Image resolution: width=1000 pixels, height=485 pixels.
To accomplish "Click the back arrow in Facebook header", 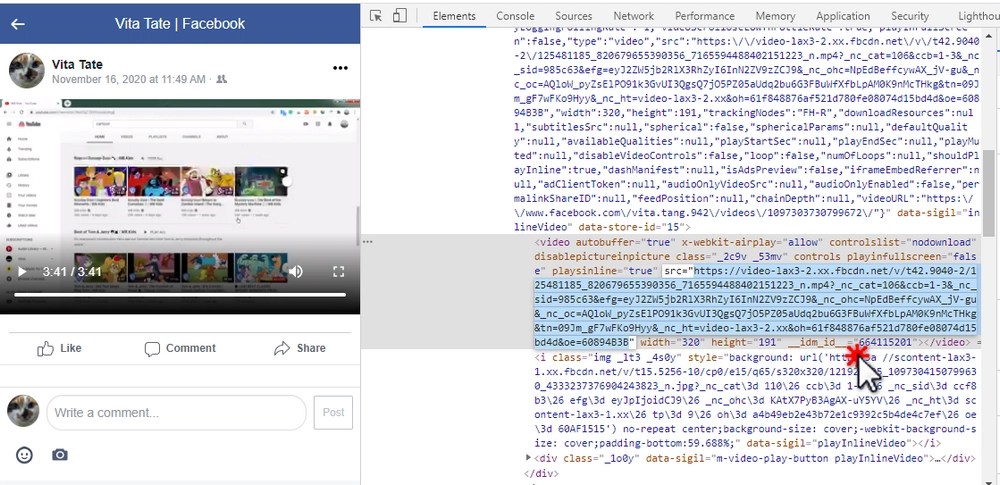I will [x=18, y=23].
